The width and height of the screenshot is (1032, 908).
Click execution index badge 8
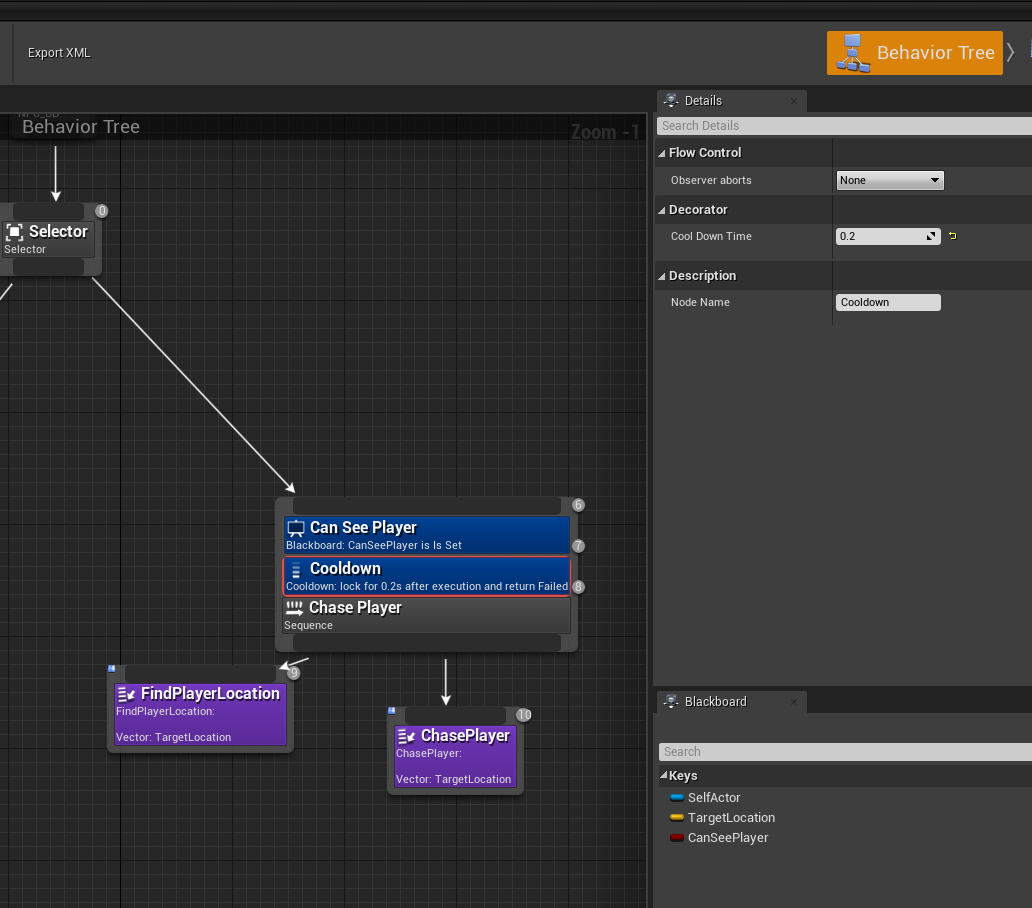(x=578, y=586)
